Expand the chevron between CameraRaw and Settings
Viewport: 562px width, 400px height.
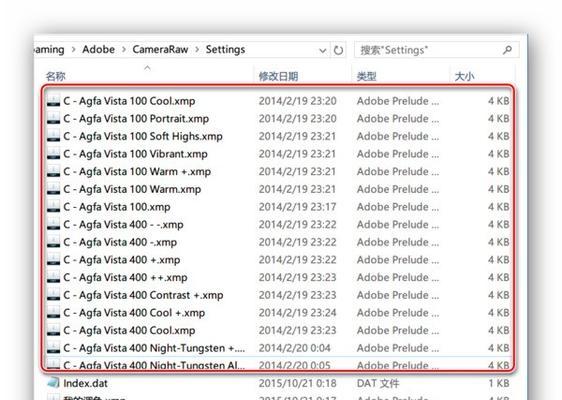197,49
